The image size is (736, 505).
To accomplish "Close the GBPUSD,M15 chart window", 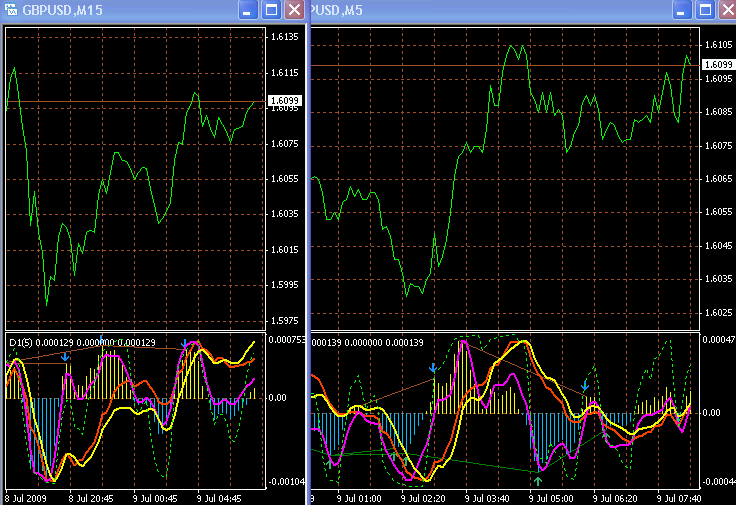I will tap(294, 10).
